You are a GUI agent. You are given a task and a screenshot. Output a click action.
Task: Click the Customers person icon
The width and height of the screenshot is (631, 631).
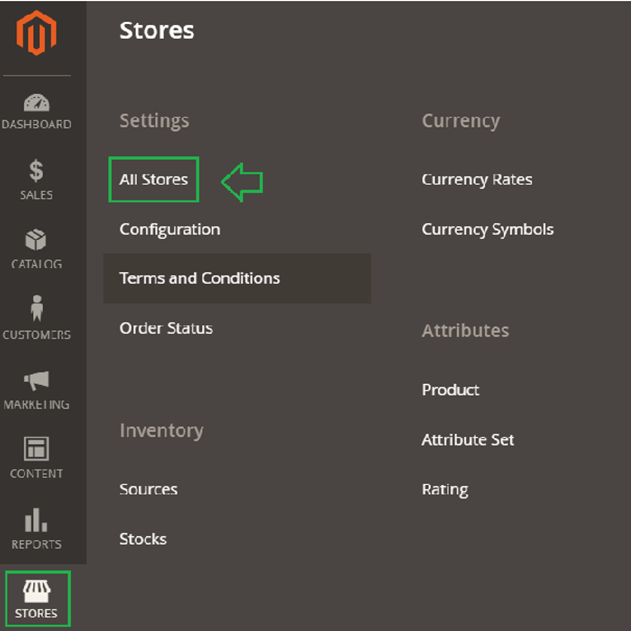36,309
